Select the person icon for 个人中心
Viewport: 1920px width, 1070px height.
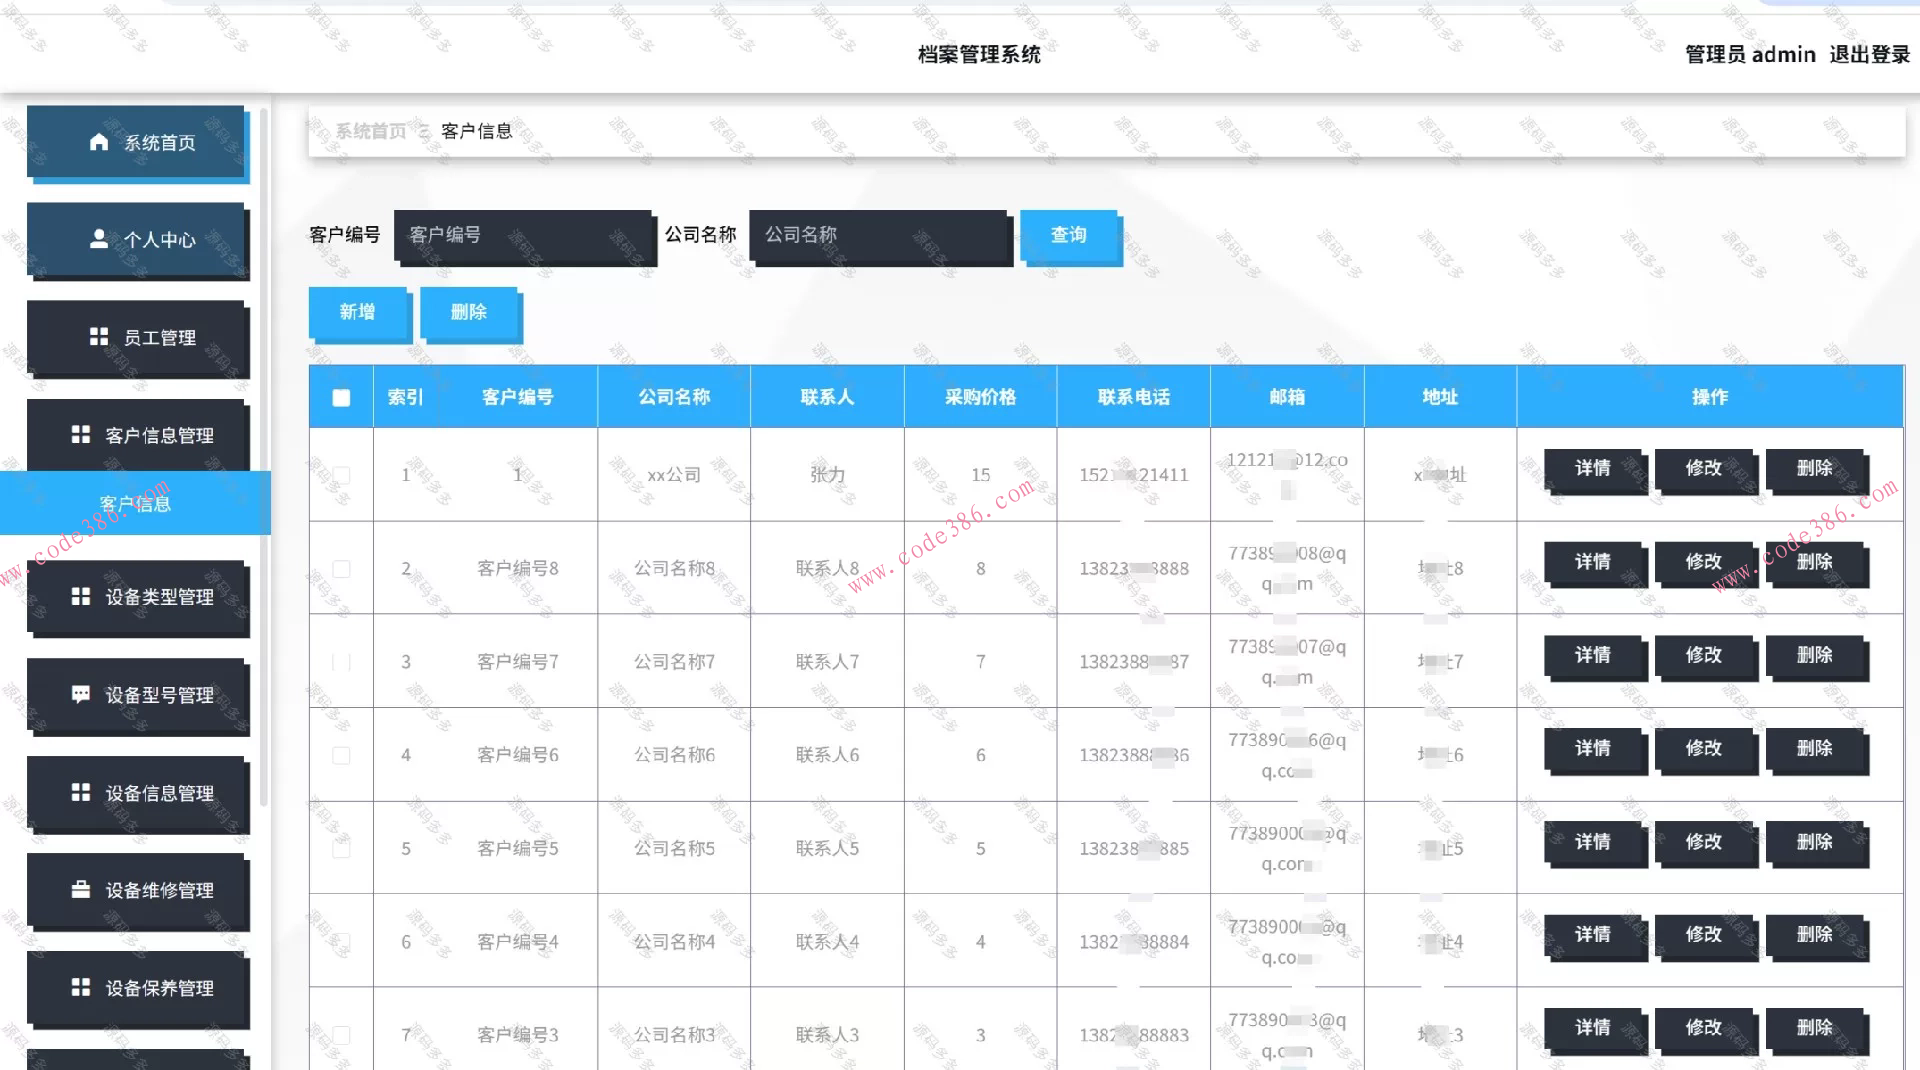tap(98, 239)
